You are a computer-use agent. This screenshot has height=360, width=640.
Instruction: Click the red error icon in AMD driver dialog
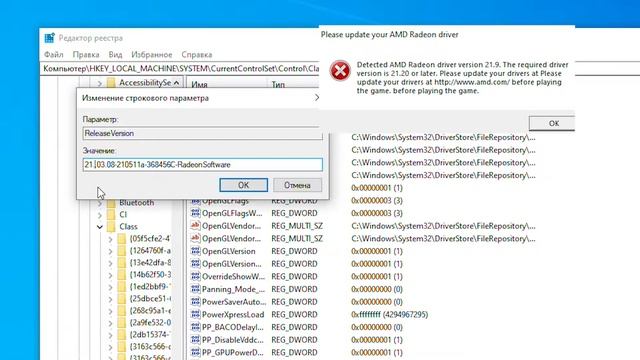pos(340,71)
